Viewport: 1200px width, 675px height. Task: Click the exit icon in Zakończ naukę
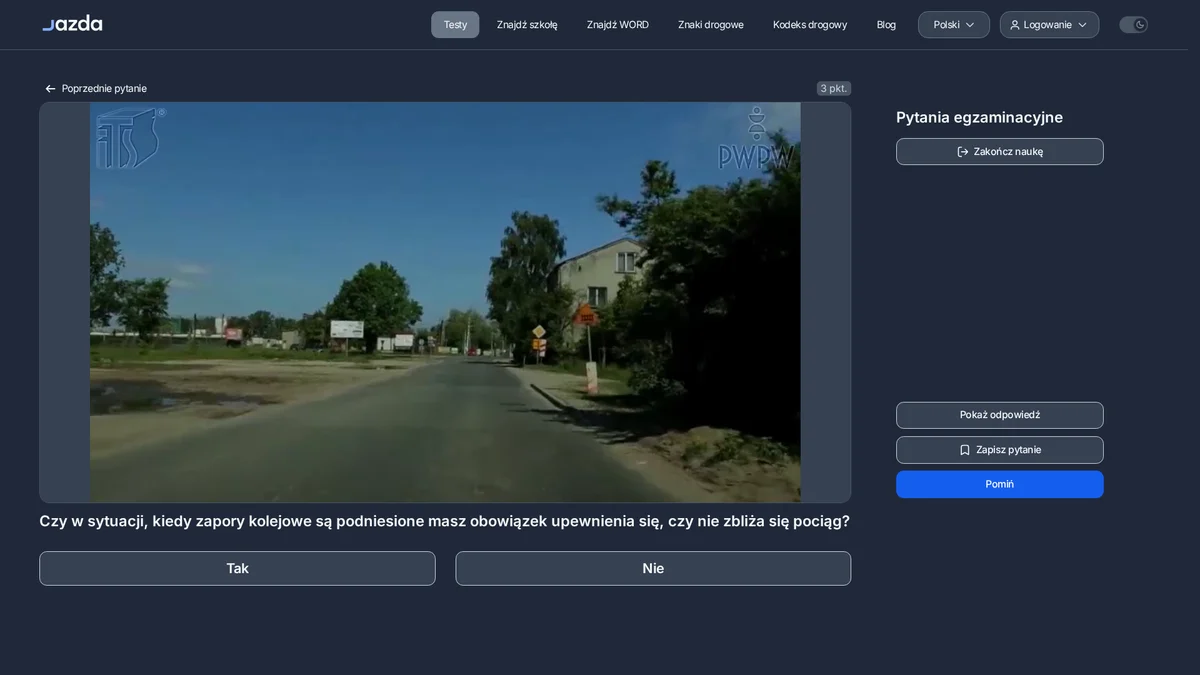(963, 152)
